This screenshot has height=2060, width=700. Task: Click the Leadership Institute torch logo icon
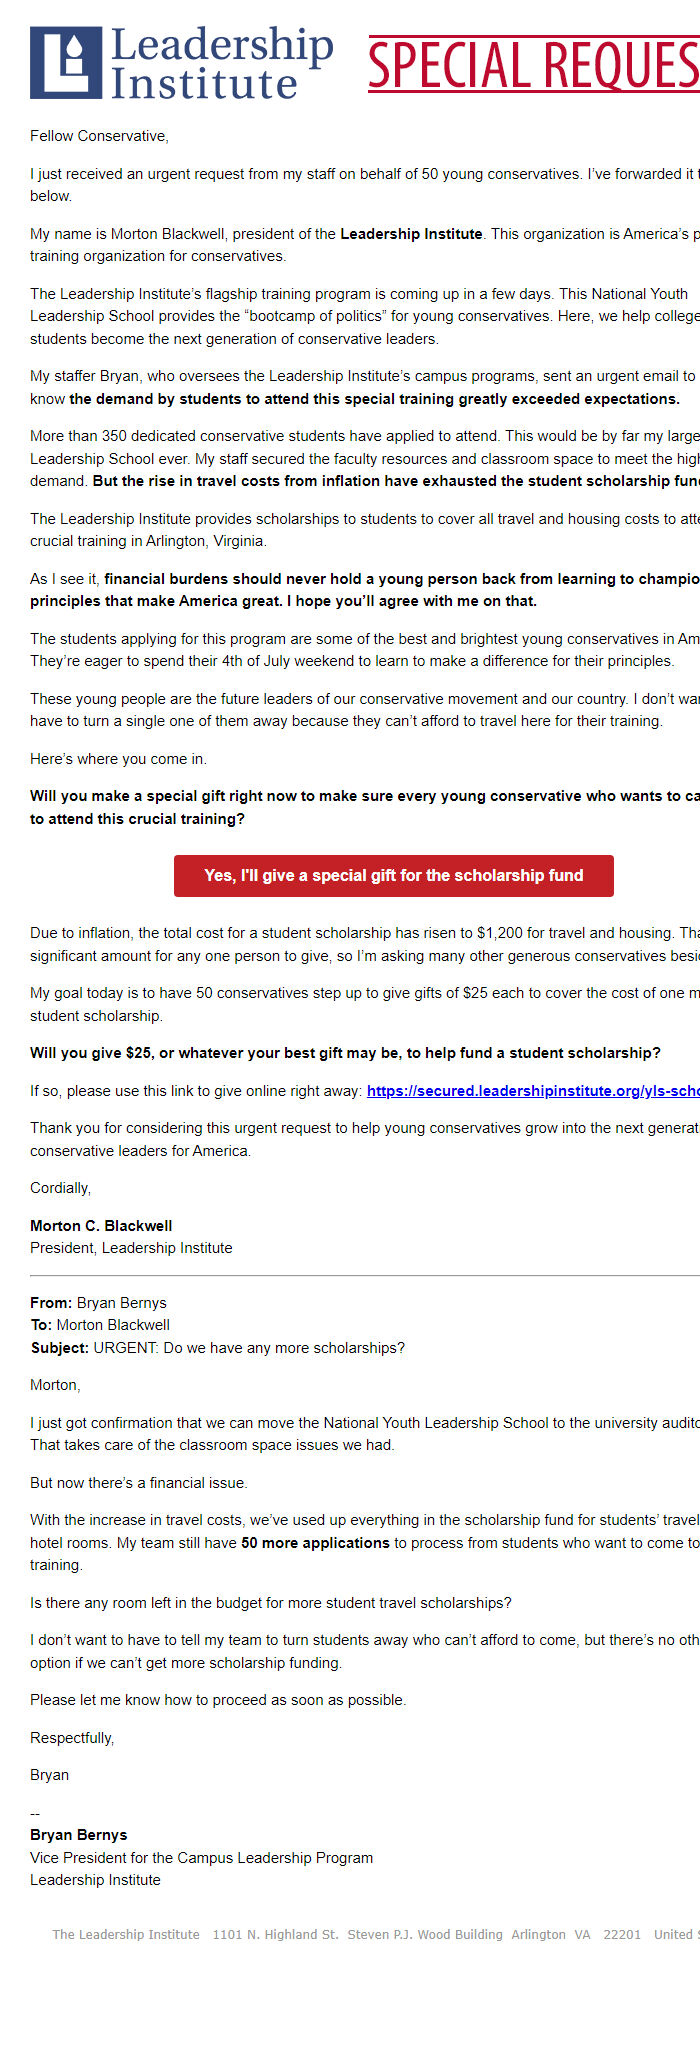pyautogui.click(x=66, y=62)
